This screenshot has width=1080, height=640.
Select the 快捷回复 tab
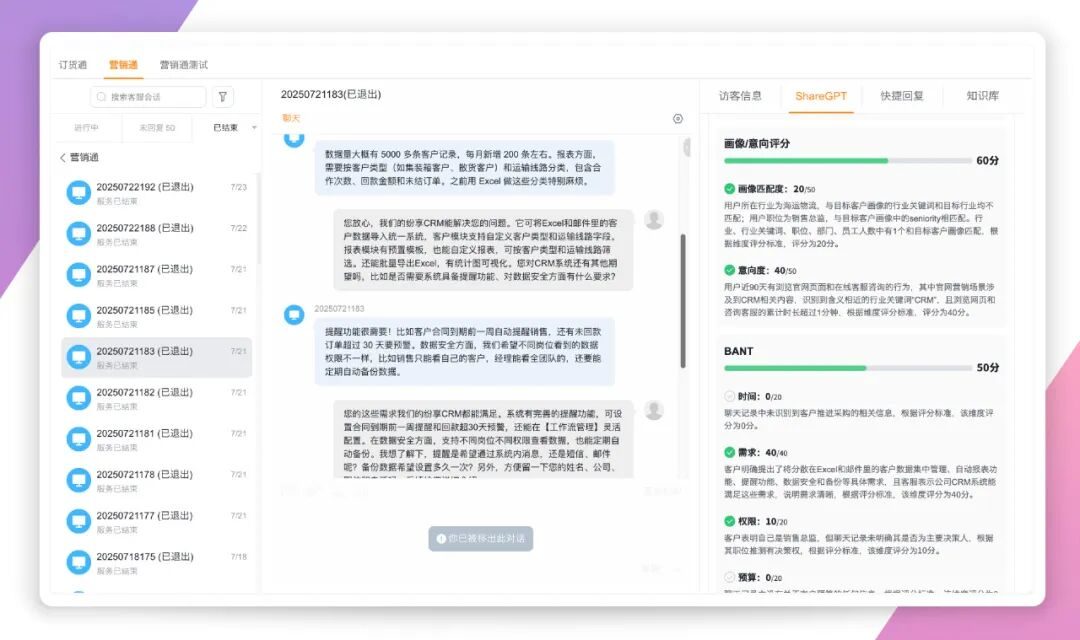(902, 96)
